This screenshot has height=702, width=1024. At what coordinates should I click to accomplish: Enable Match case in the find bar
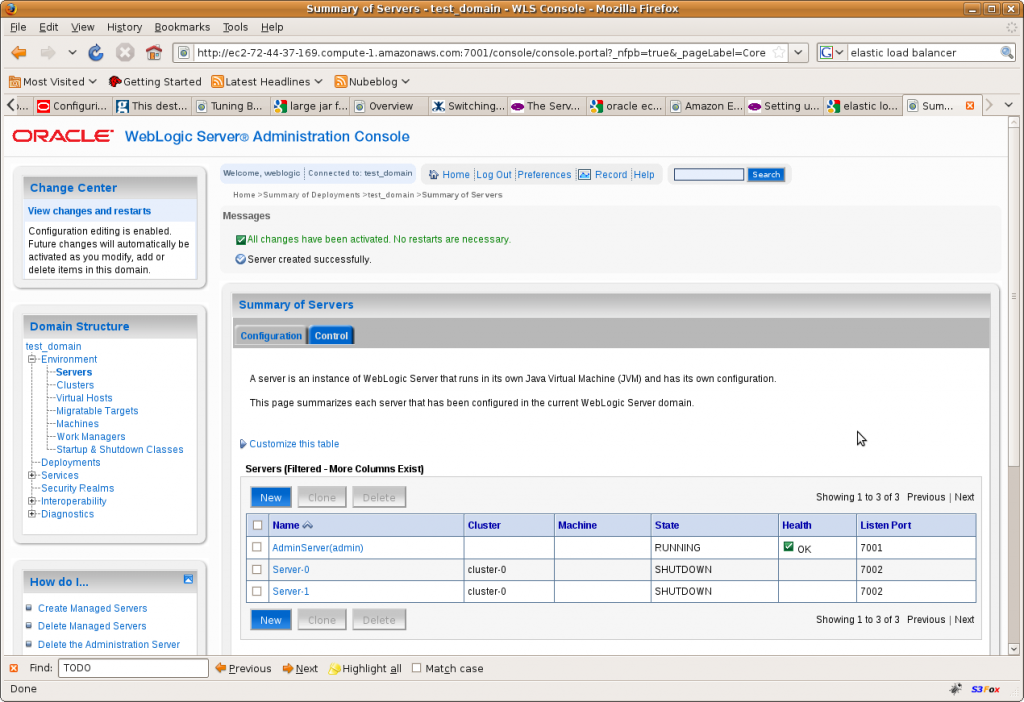tap(416, 668)
